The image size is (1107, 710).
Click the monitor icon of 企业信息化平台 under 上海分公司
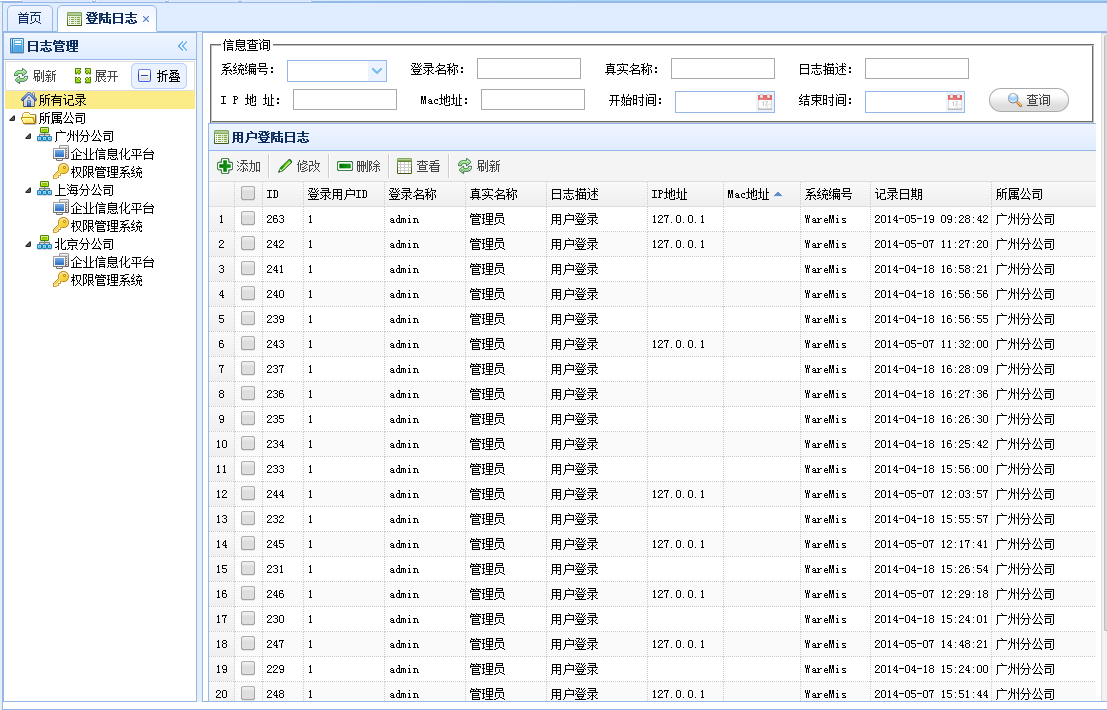(61, 207)
